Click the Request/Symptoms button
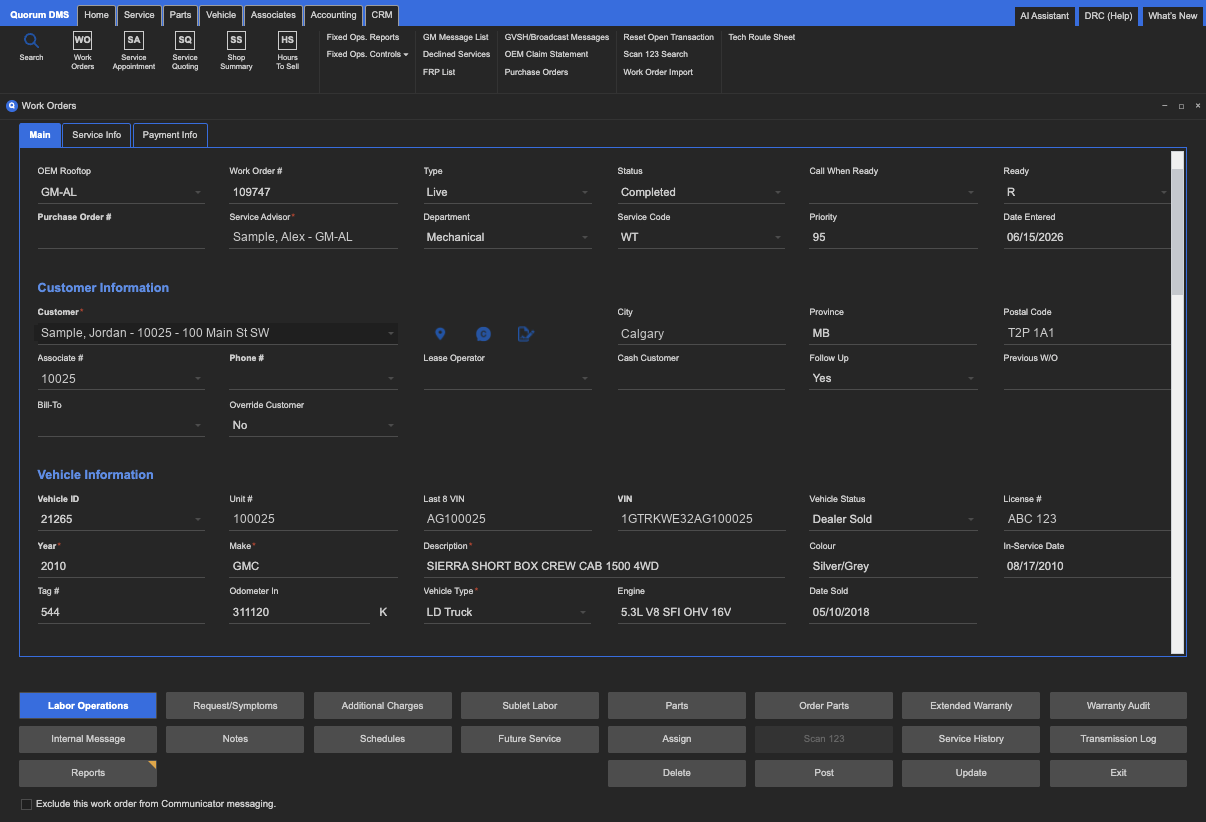The image size is (1206, 822). 235,706
